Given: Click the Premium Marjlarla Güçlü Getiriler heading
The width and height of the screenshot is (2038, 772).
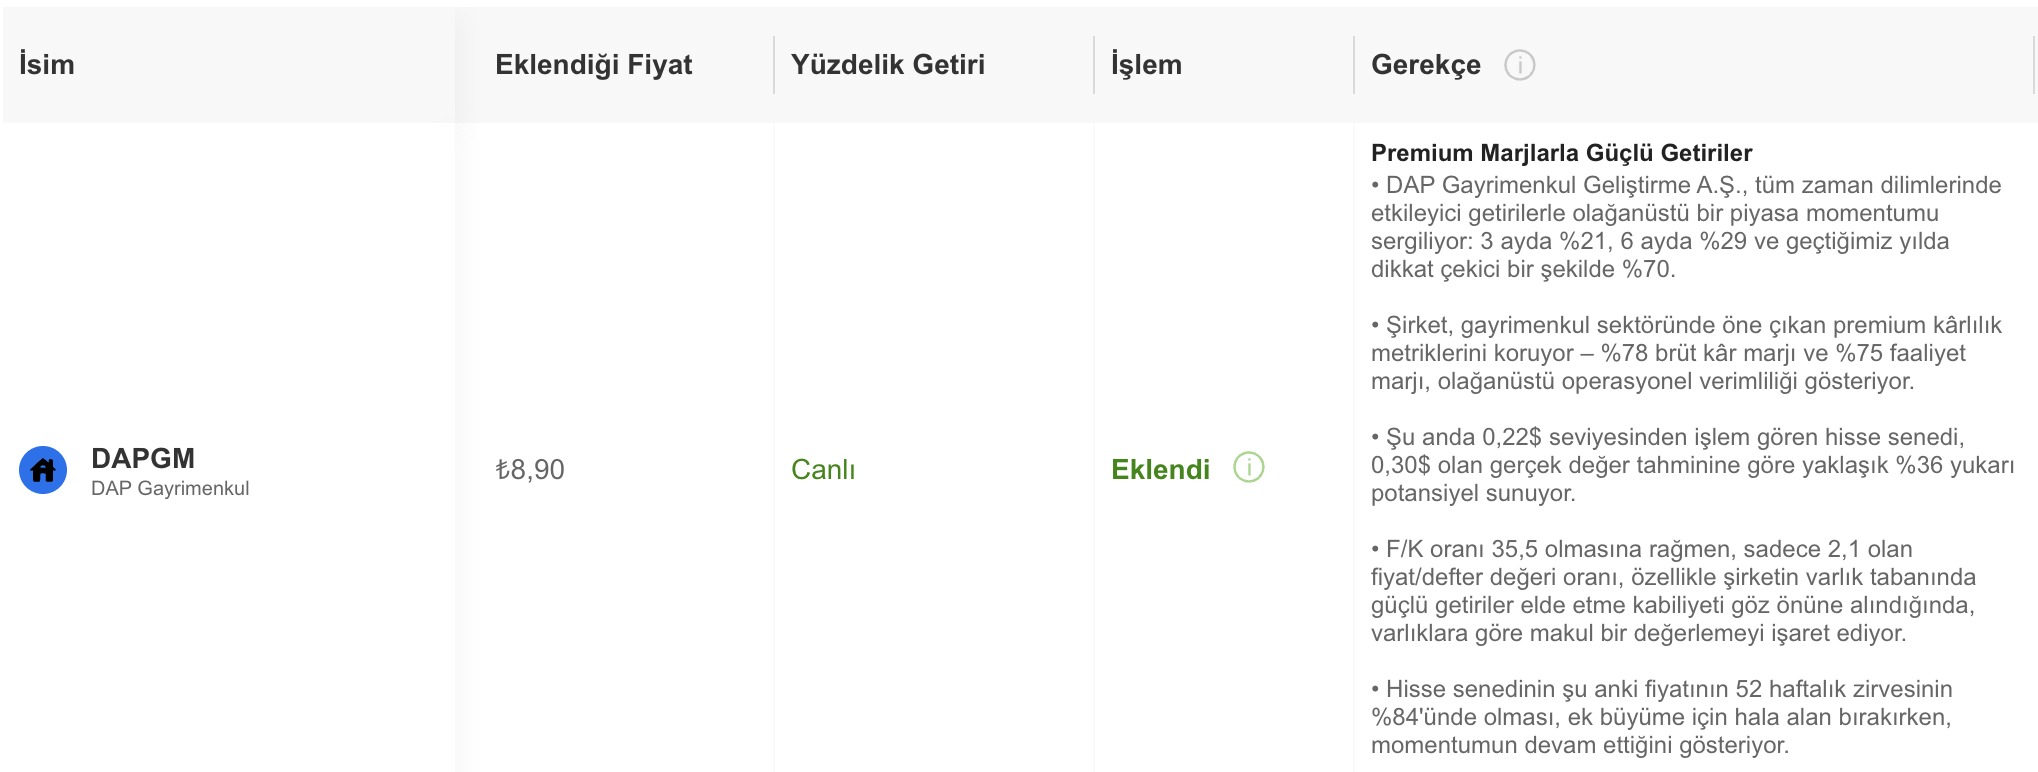Looking at the screenshot, I should 1561,153.
